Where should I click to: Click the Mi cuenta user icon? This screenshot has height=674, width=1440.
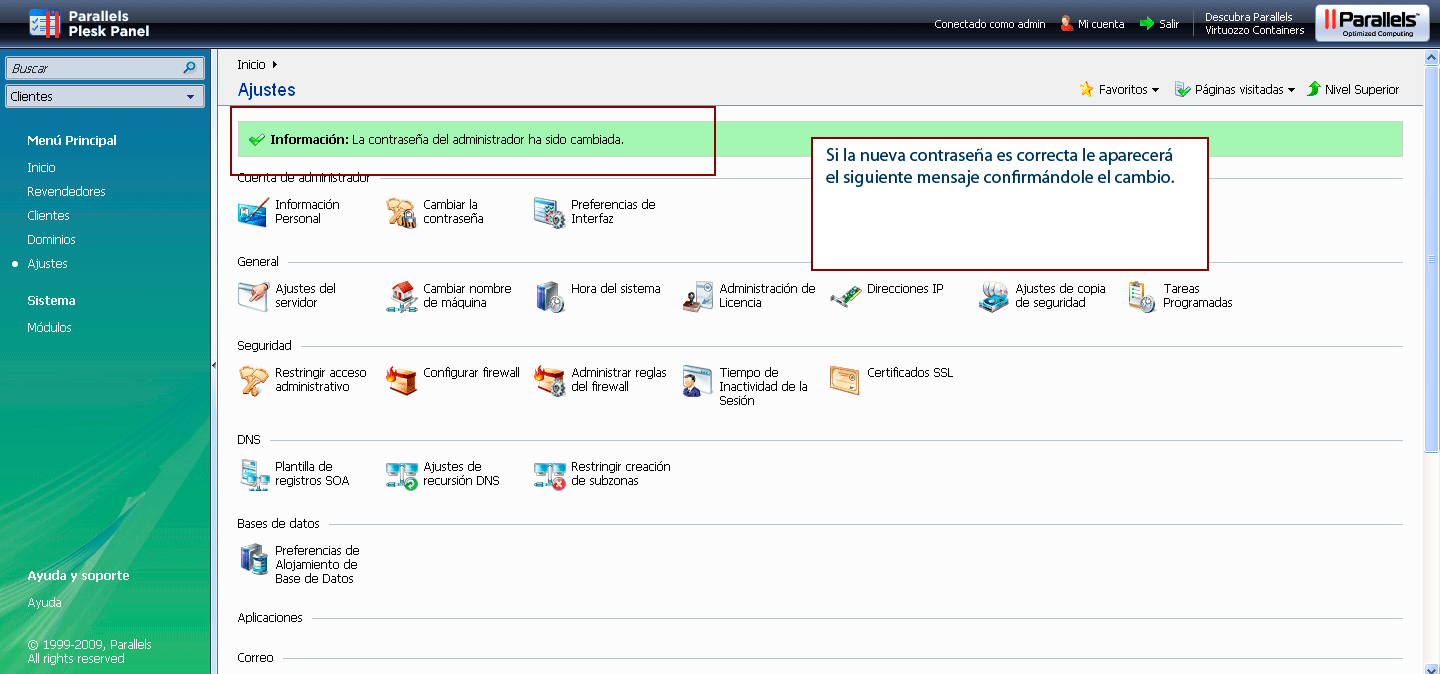(1067, 23)
